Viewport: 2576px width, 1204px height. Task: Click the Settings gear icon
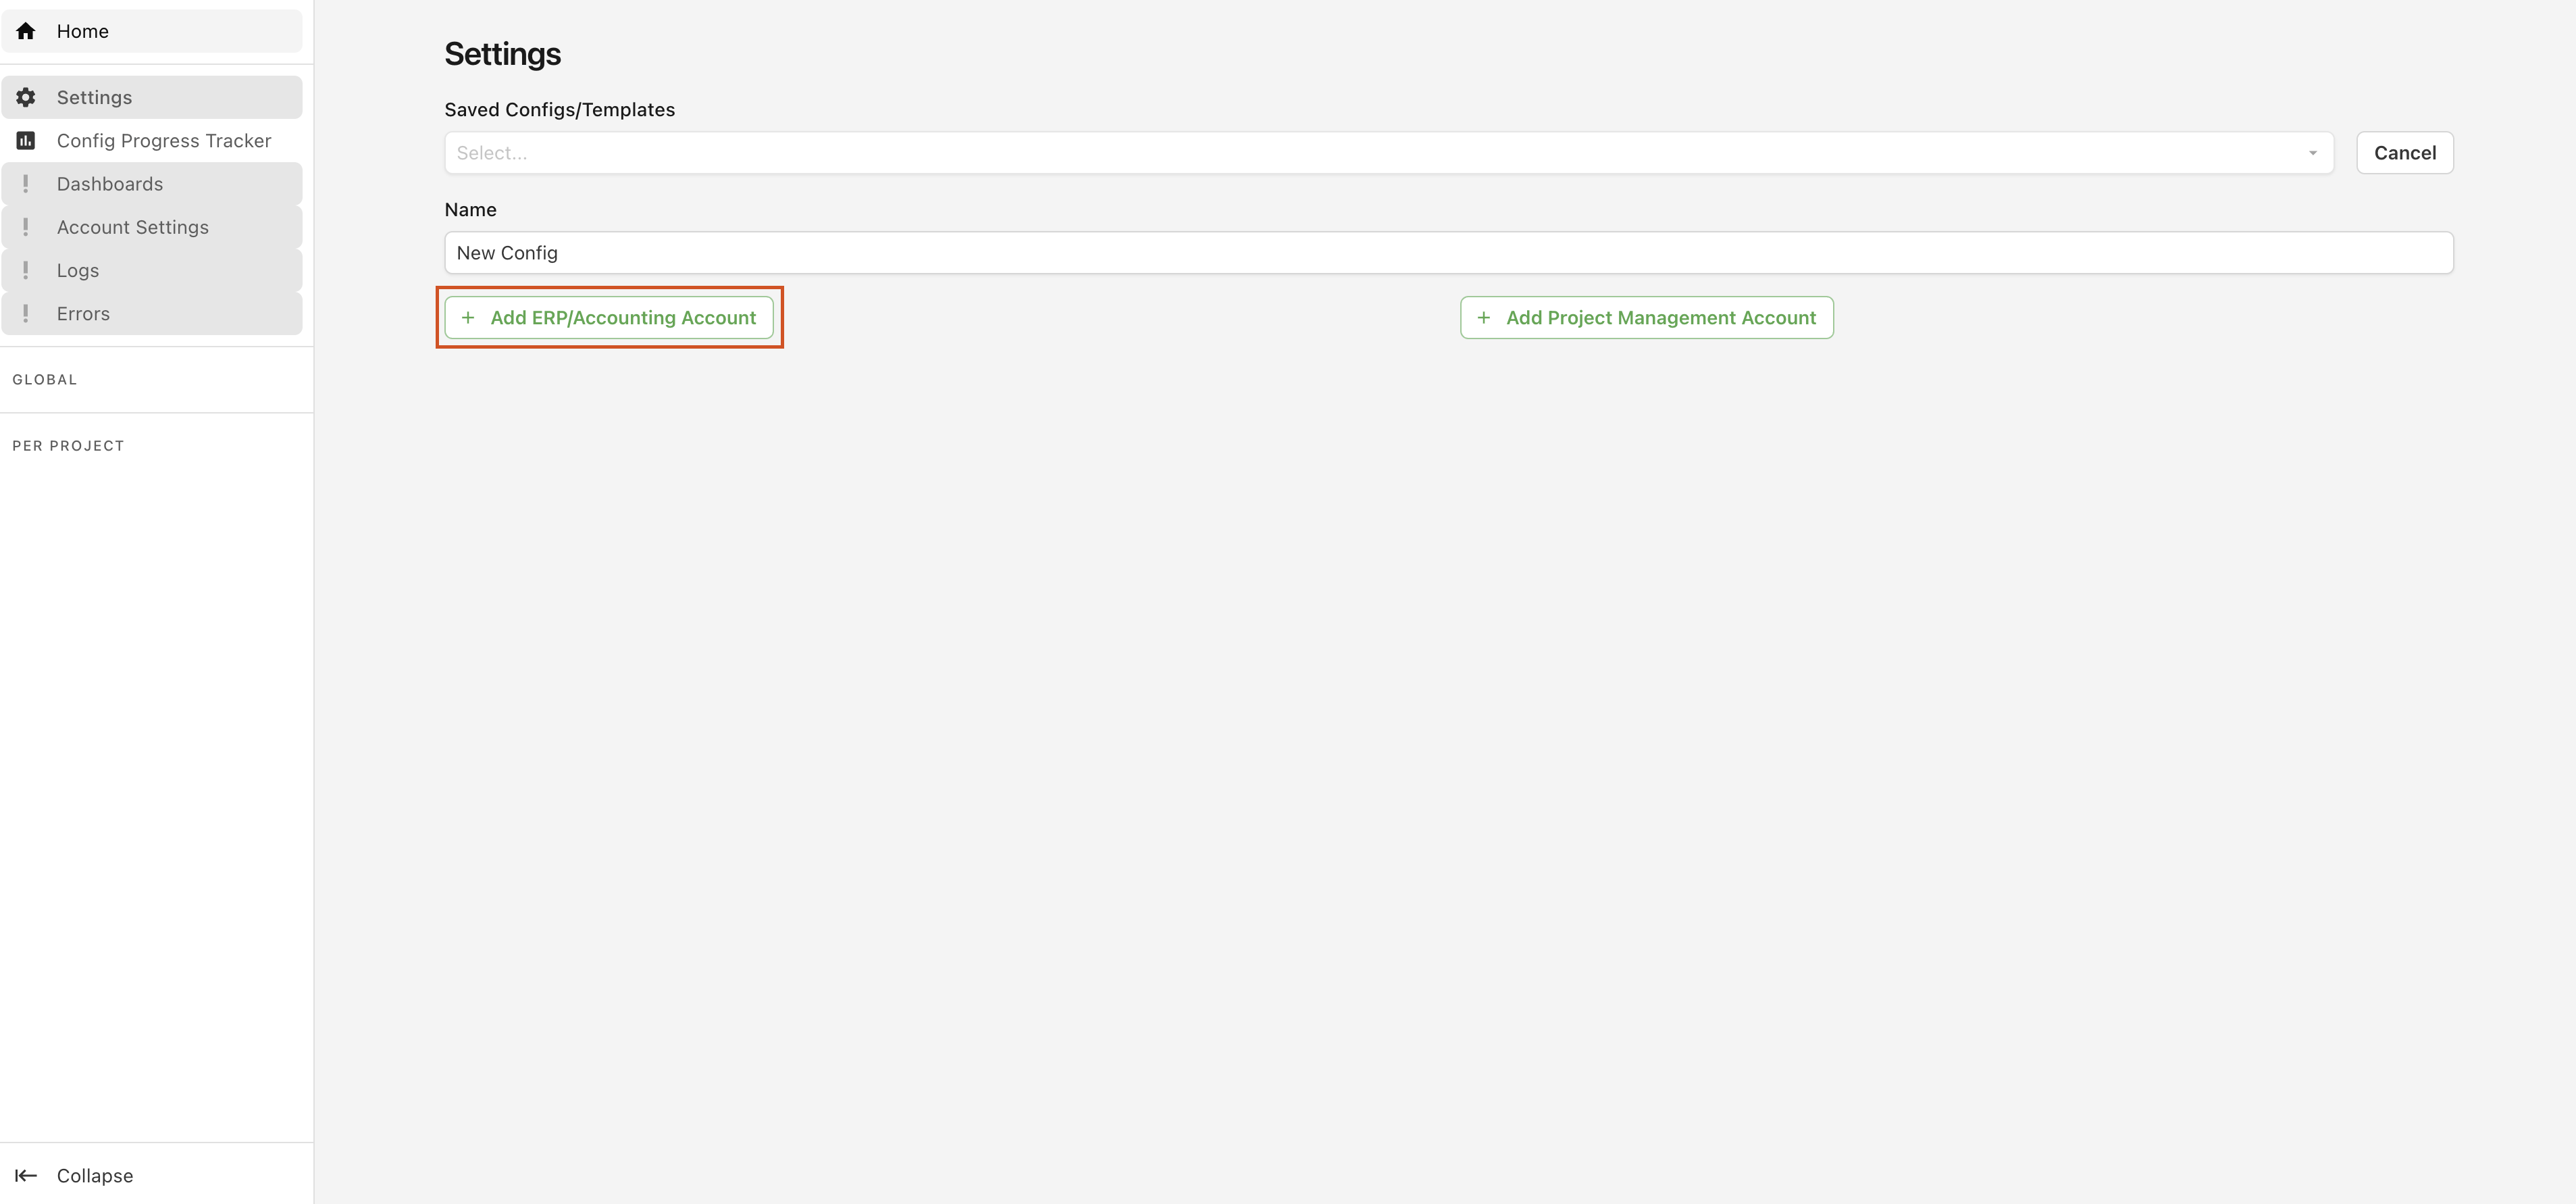[26, 97]
